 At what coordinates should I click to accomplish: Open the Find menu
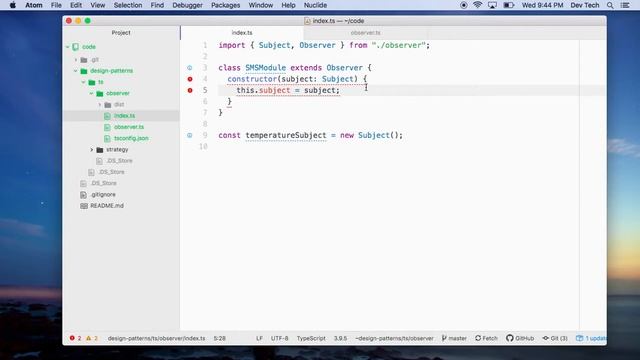coord(157,5)
